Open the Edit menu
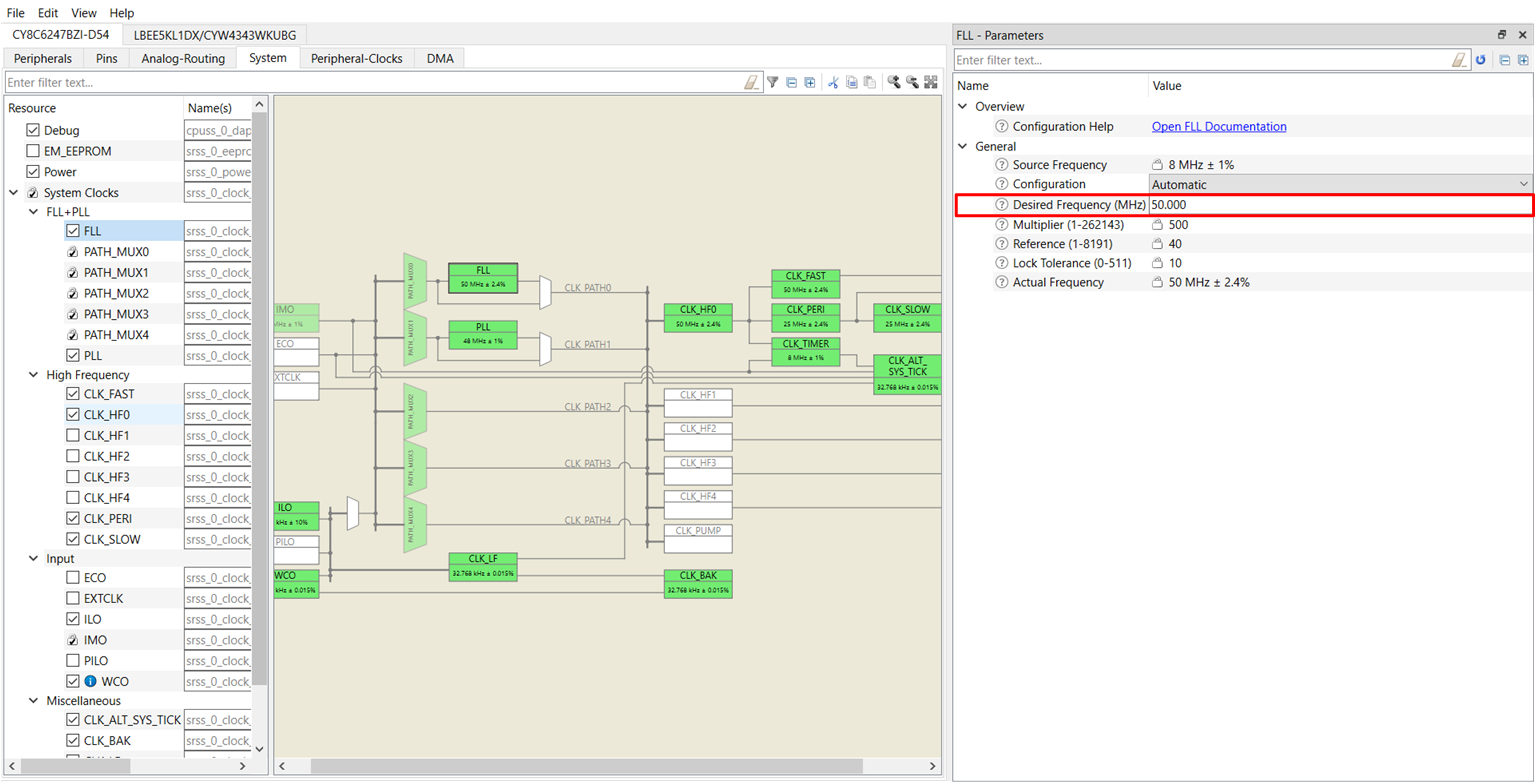 [x=49, y=13]
